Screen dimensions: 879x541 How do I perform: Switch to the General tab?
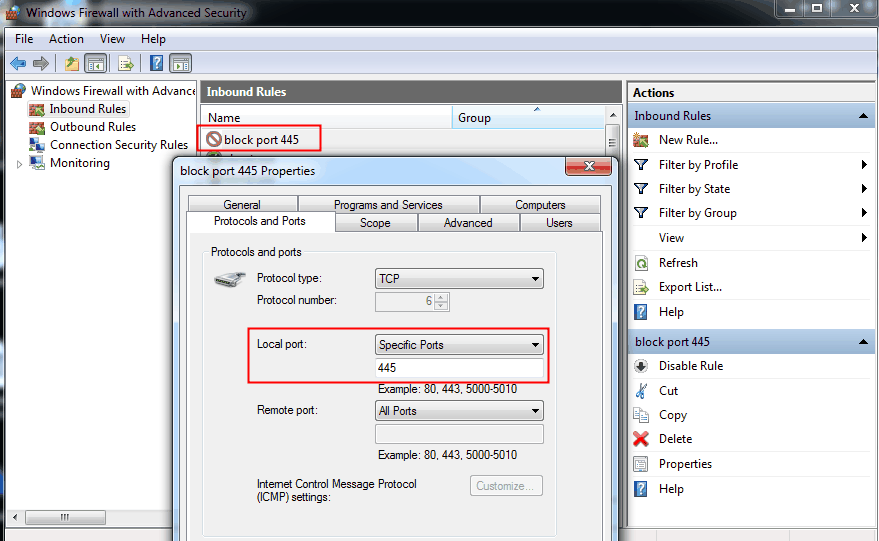pos(242,205)
